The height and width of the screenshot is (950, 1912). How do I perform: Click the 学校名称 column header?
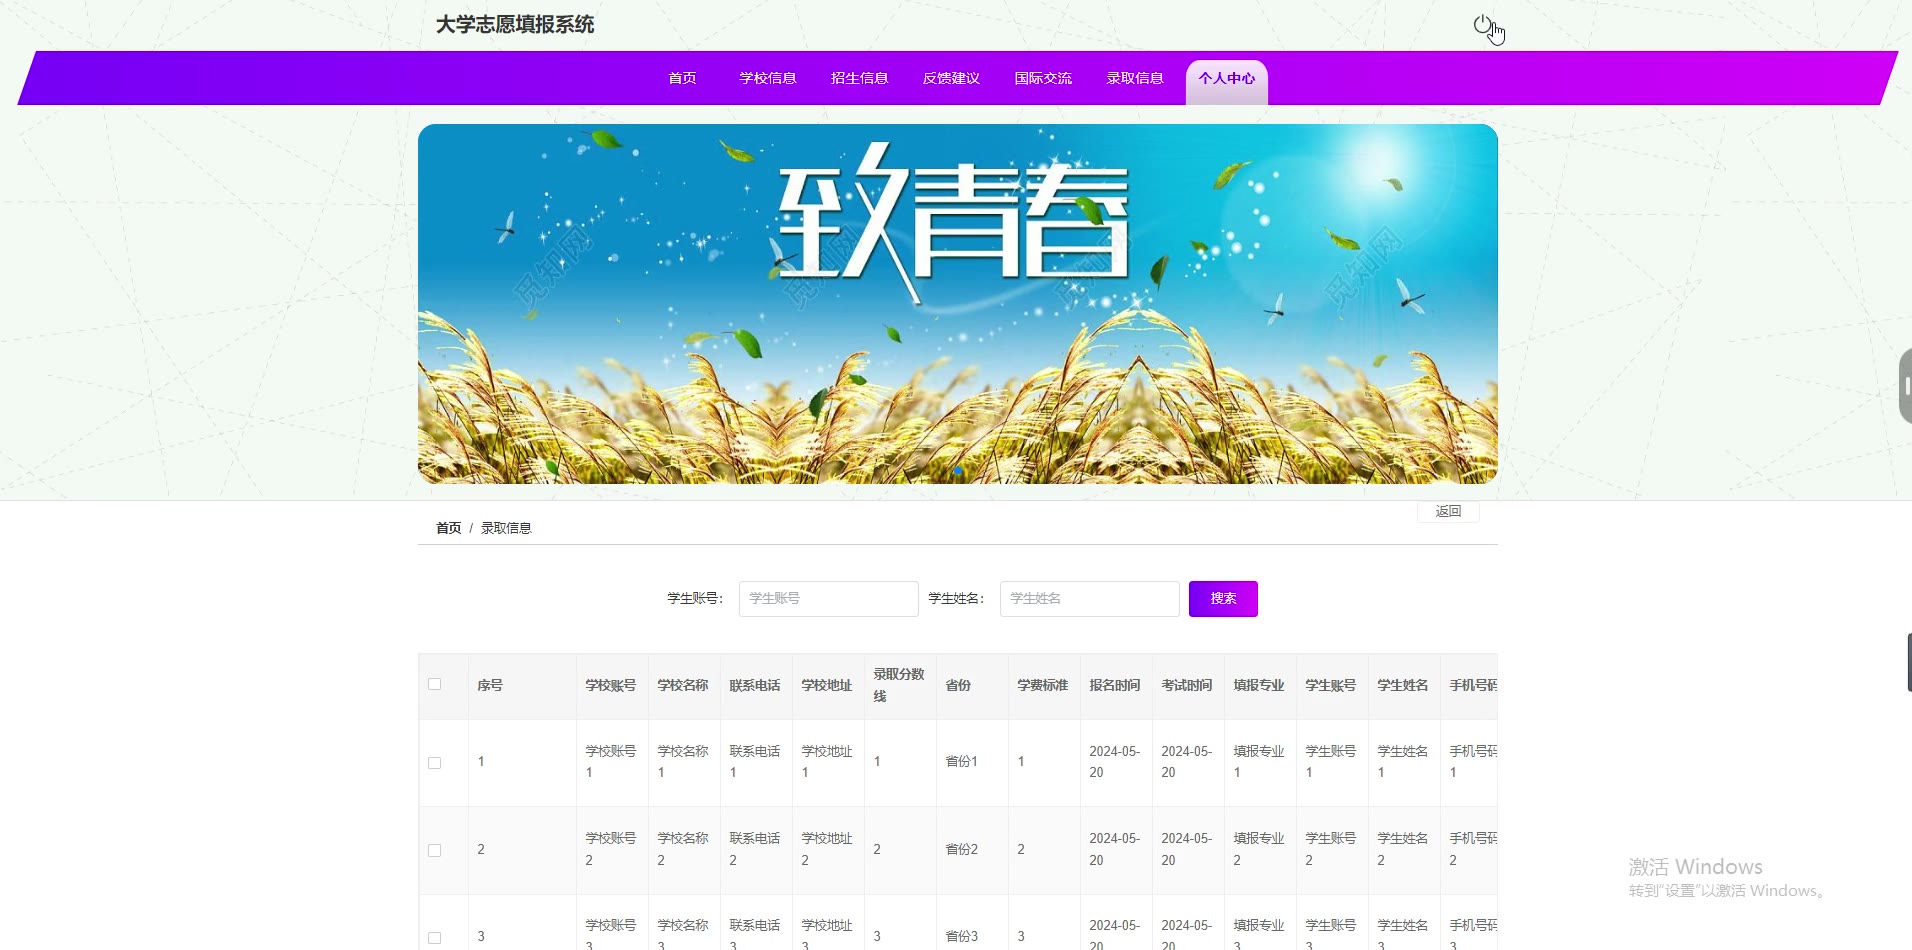[683, 685]
